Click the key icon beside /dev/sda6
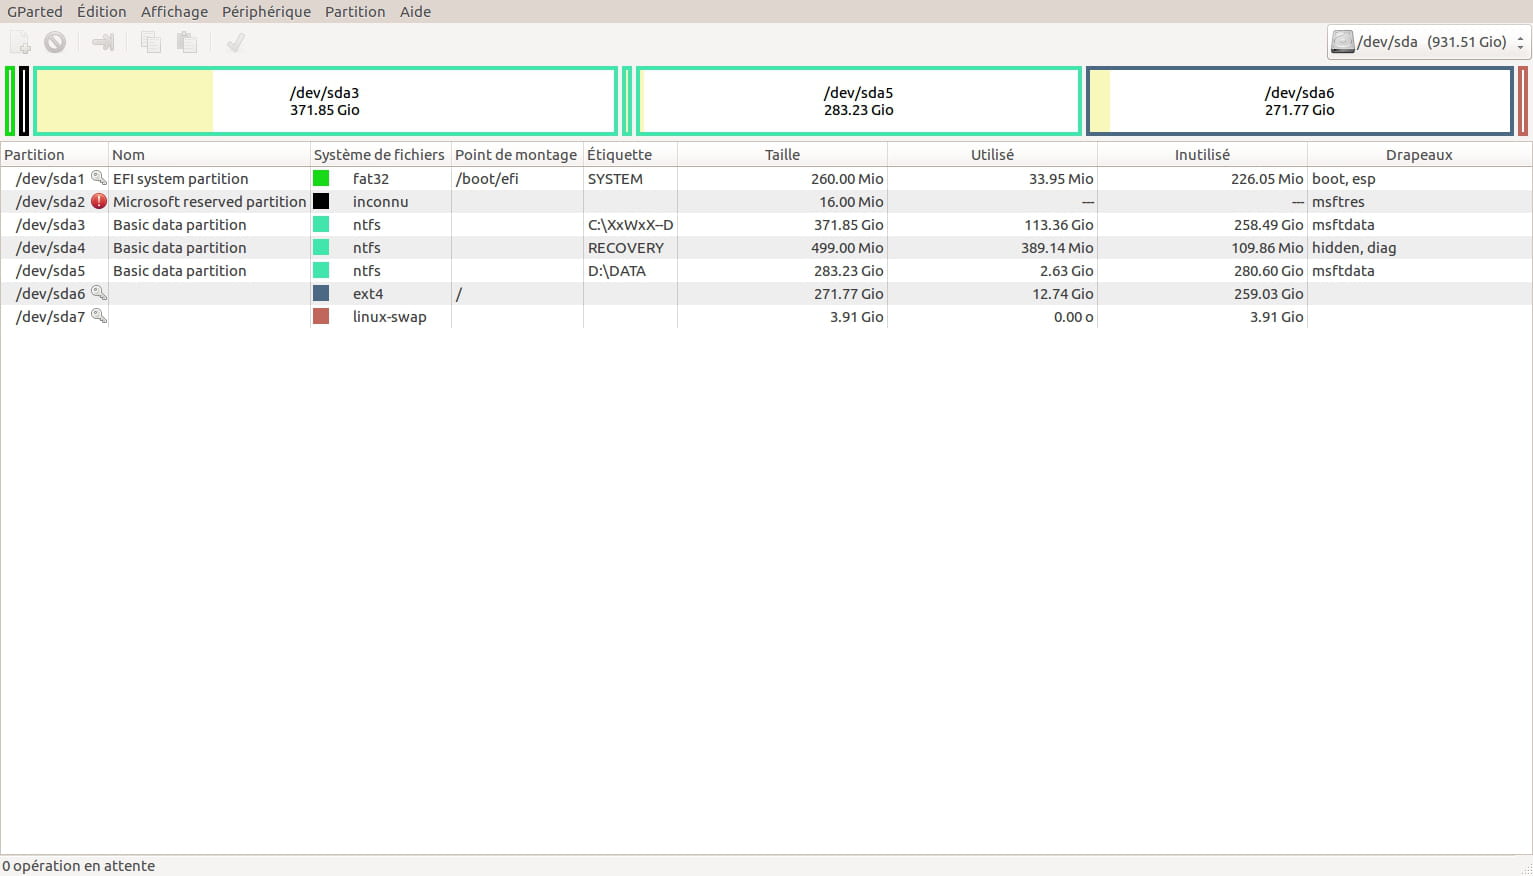This screenshot has width=1533, height=876. 98,293
